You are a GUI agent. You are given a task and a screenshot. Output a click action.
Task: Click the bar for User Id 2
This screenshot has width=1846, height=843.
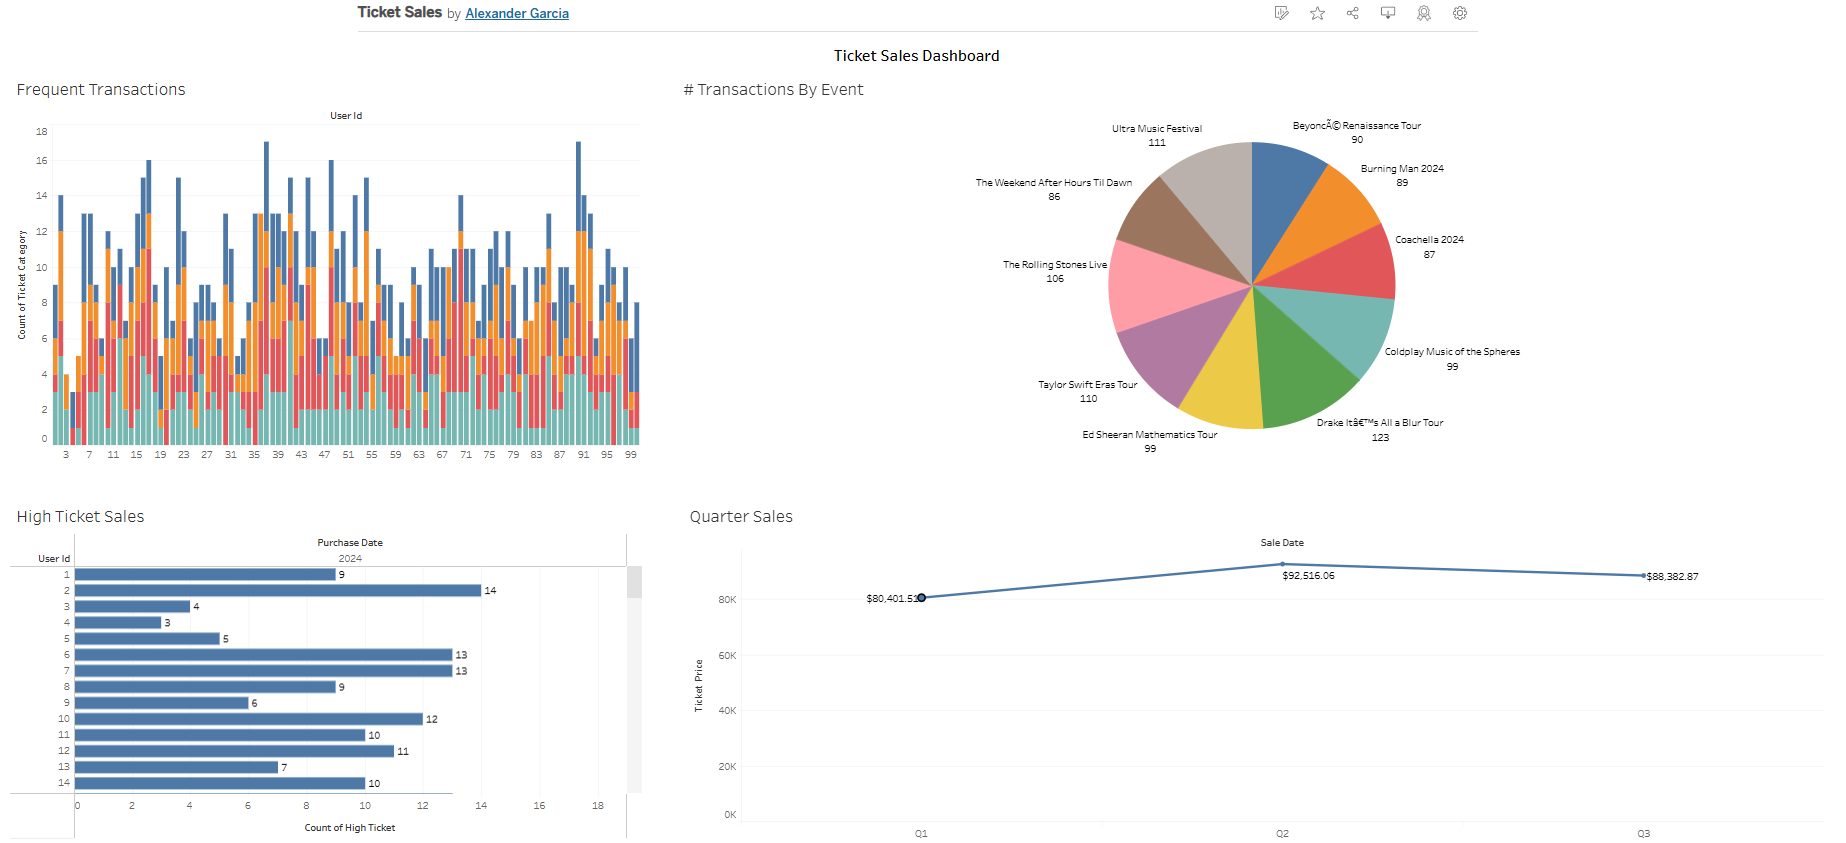pos(278,591)
